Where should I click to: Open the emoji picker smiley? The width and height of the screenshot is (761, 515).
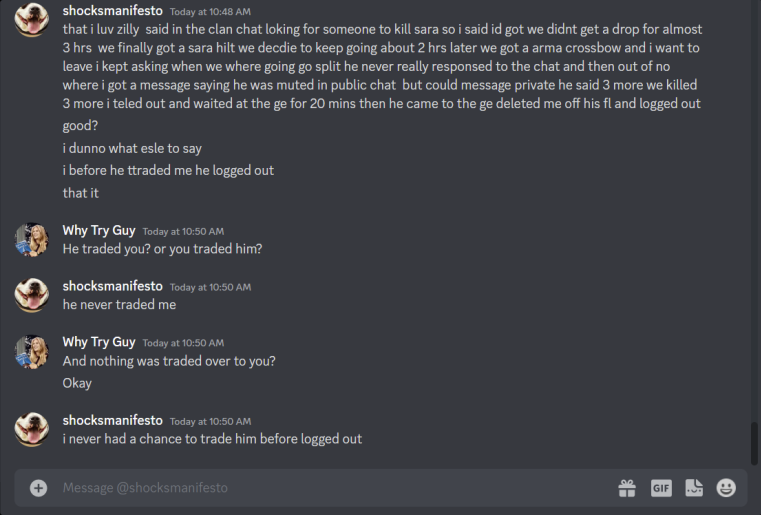726,488
